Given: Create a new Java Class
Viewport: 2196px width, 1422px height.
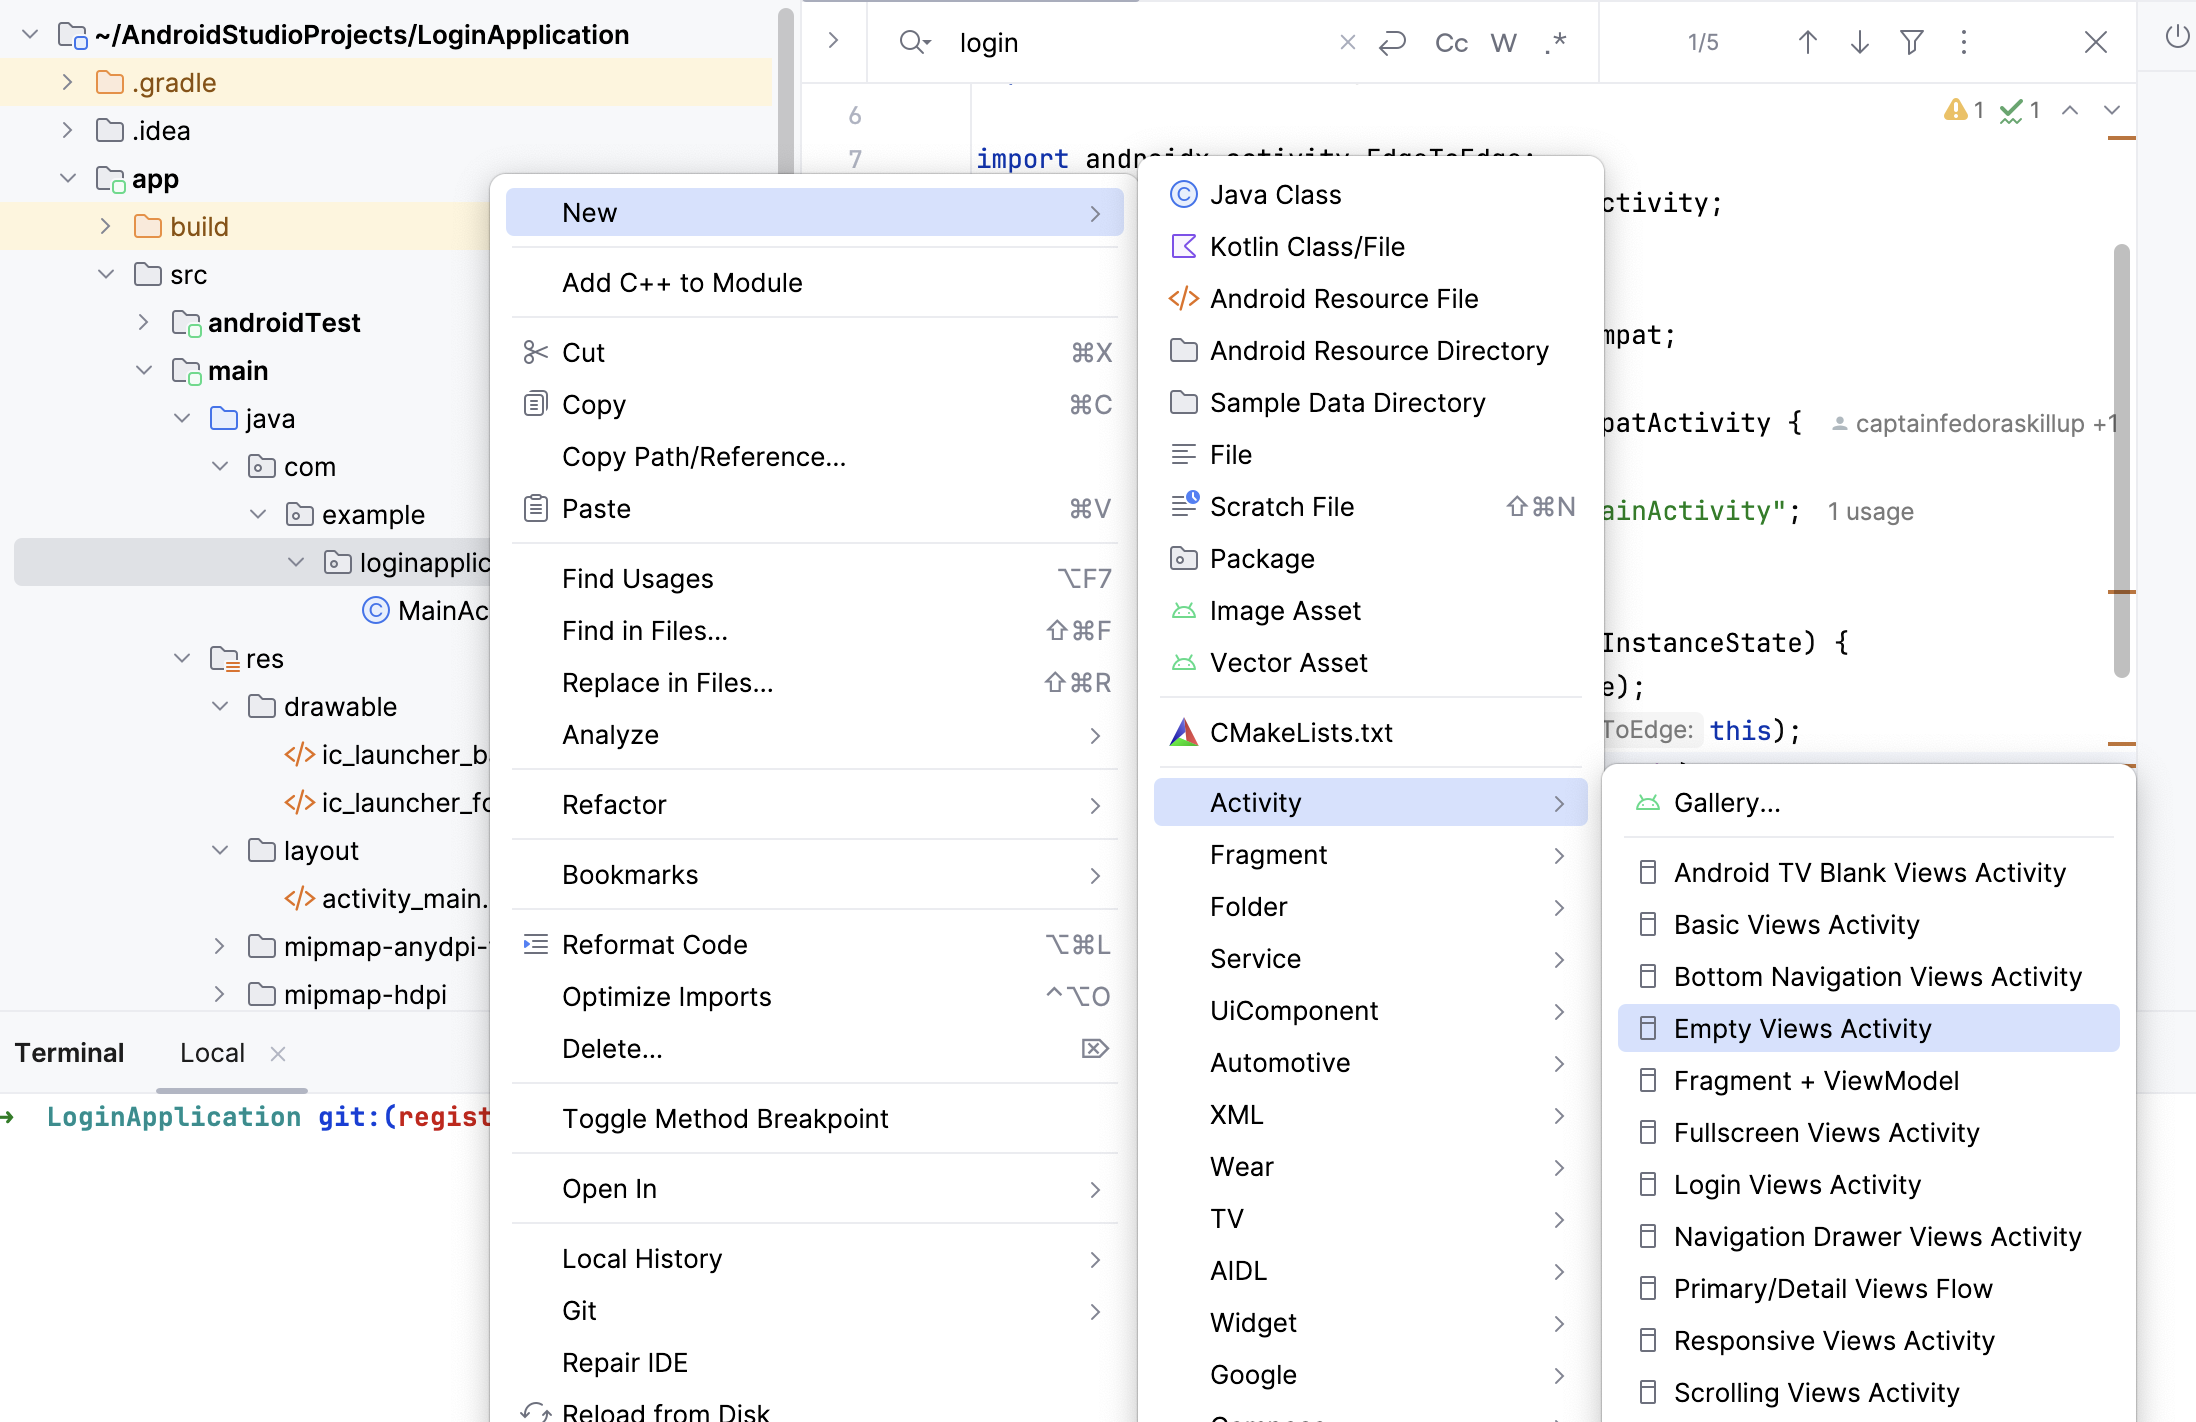Looking at the screenshot, I should click(x=1371, y=194).
